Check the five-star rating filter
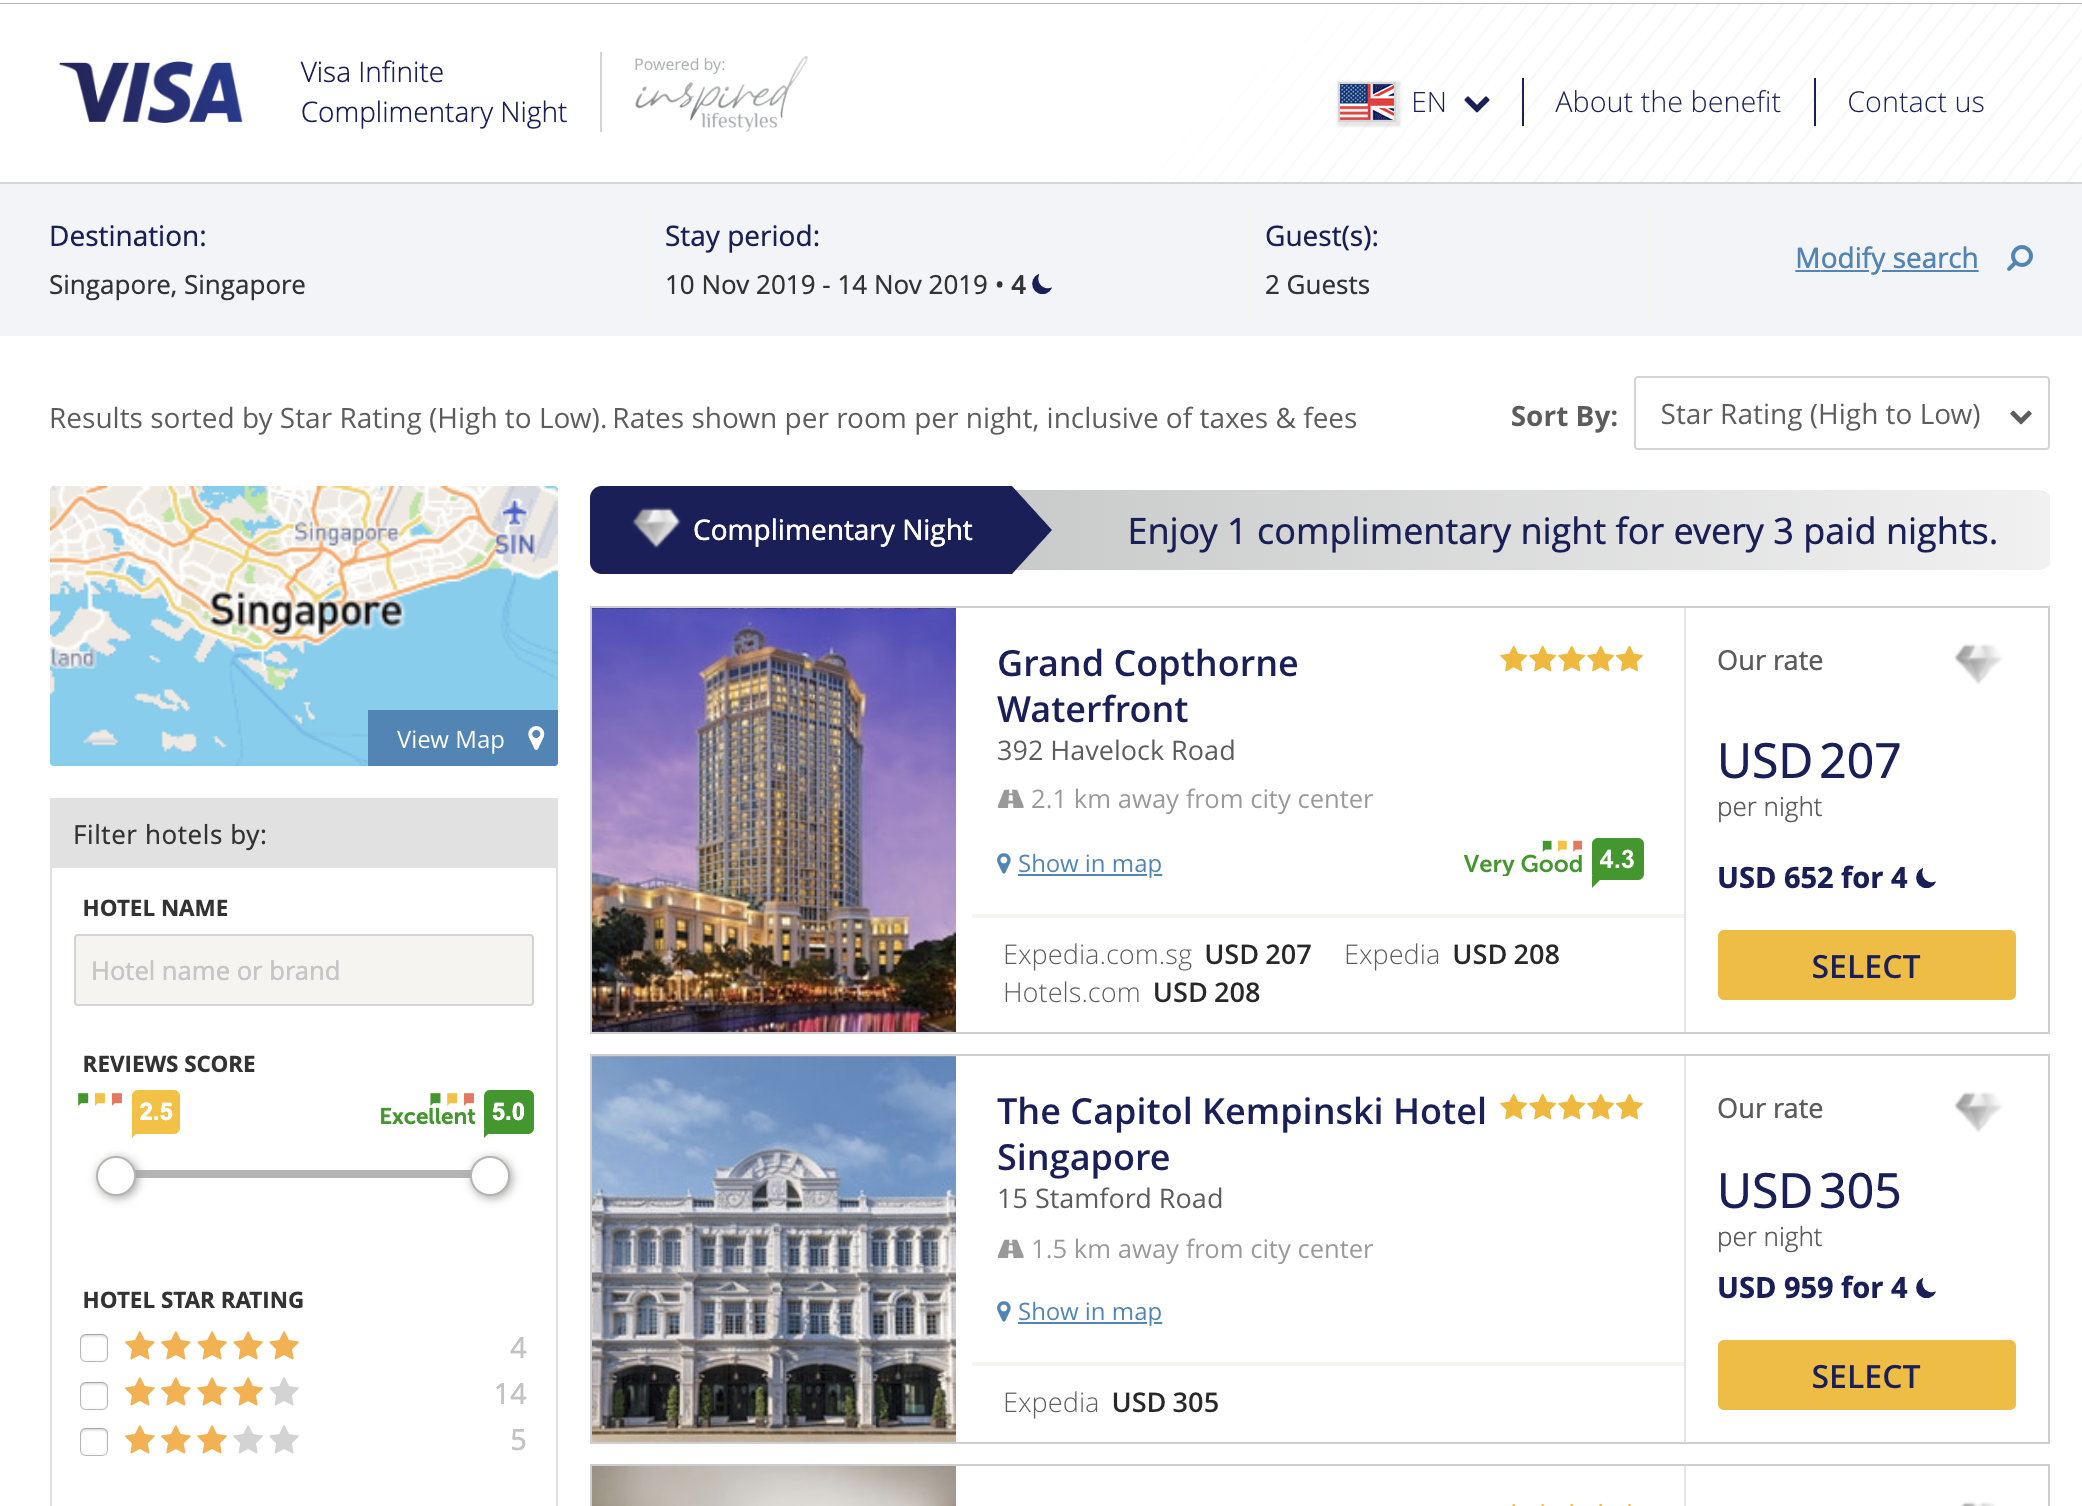2082x1506 pixels. (94, 1347)
